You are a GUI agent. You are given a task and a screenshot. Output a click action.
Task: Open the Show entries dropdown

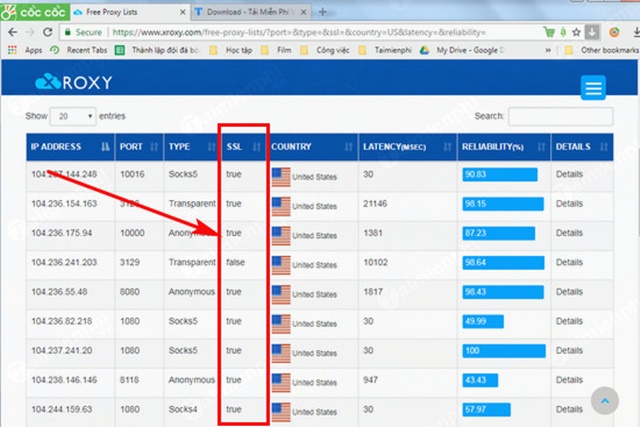tap(72, 116)
